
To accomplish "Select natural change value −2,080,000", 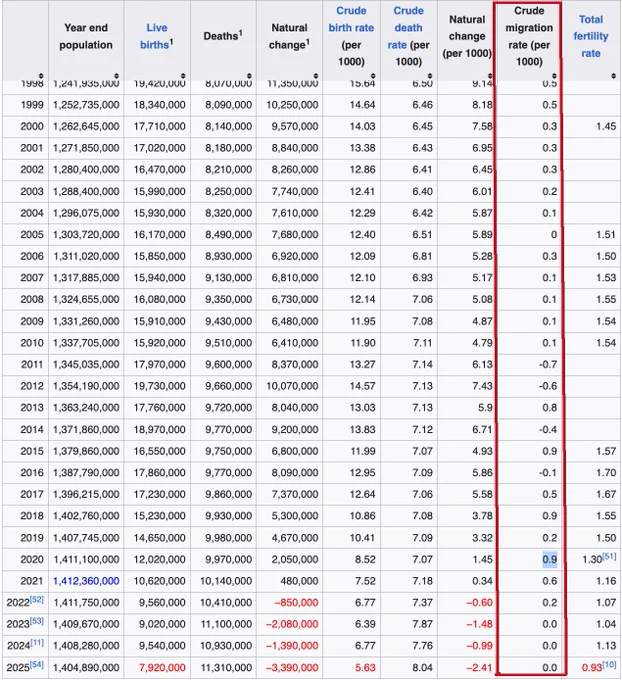I will pyautogui.click(x=292, y=624).
